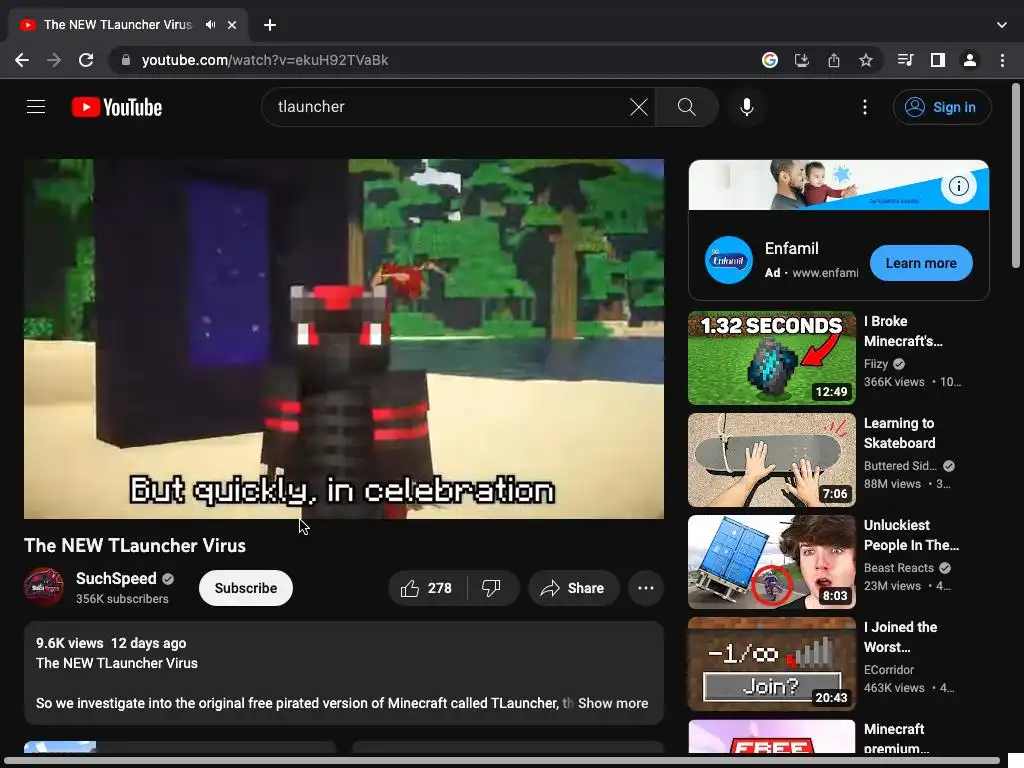Go to the YouTube home logo
The width and height of the screenshot is (1024, 768).
[x=117, y=107]
